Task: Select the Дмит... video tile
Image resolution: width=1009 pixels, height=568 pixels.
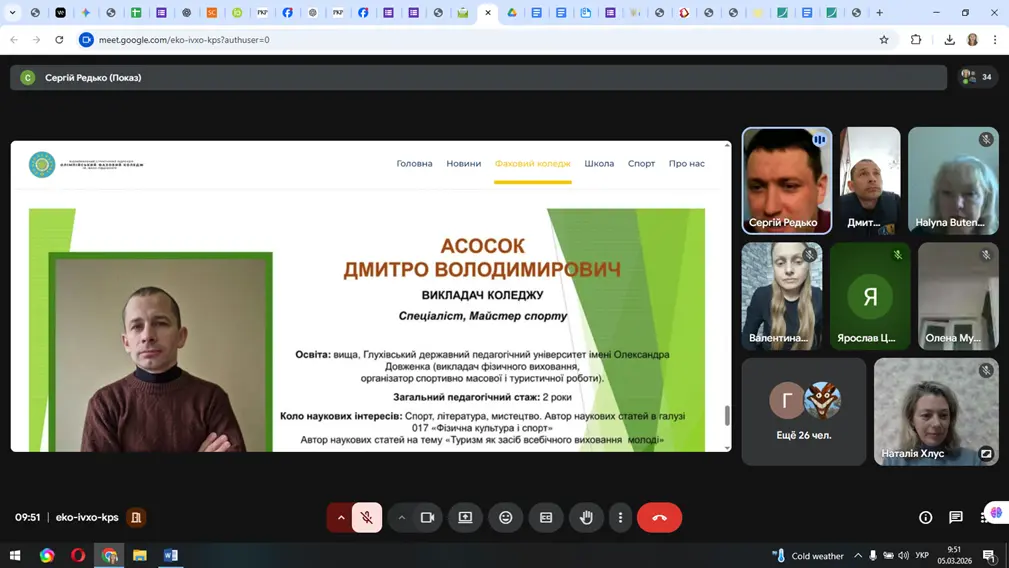Action: coord(870,181)
